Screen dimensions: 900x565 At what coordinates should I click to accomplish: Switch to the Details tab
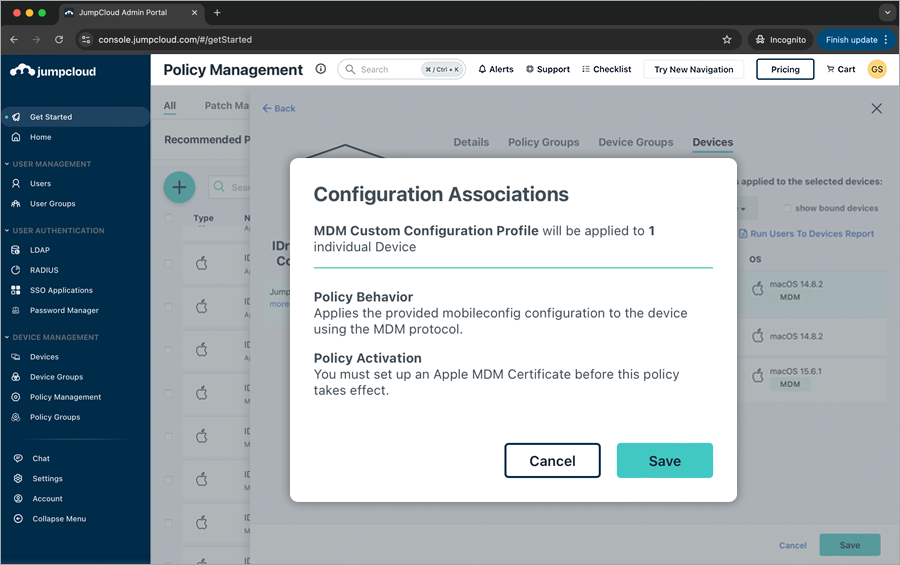[x=471, y=142]
